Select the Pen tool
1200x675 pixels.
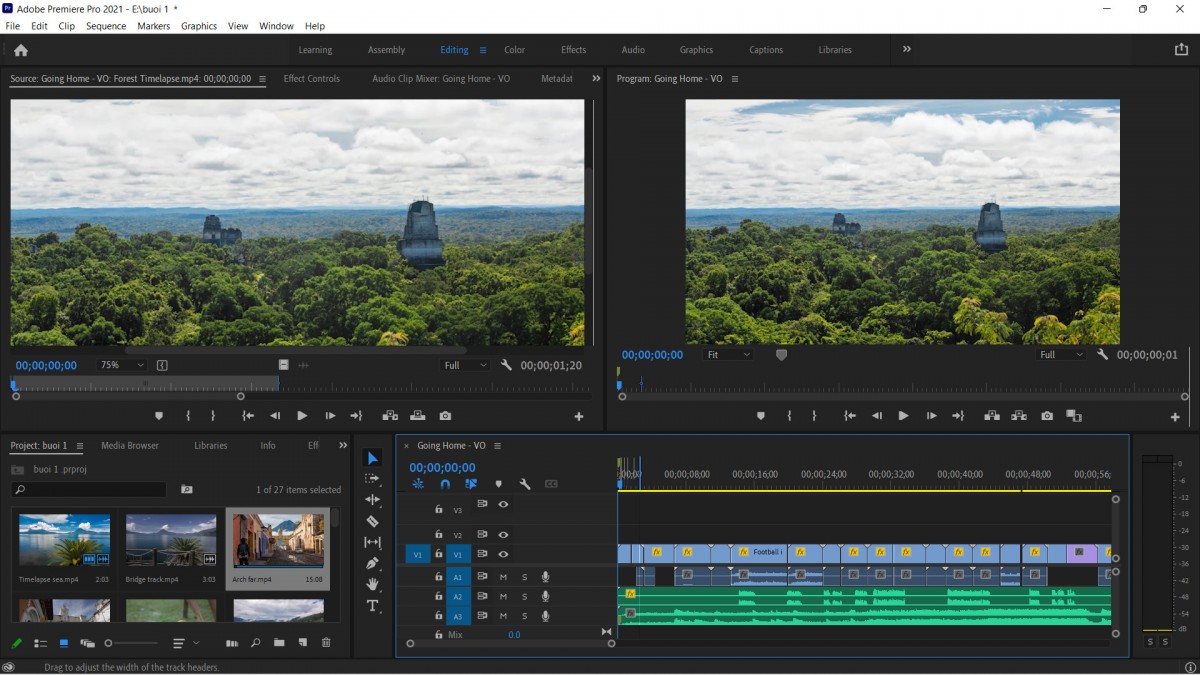373,563
